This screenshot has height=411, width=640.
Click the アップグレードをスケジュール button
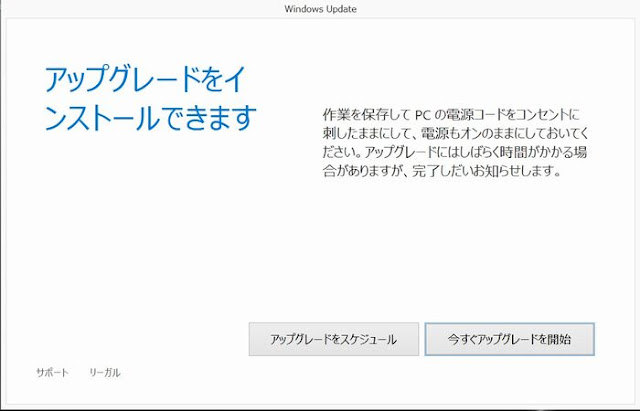tap(333, 339)
